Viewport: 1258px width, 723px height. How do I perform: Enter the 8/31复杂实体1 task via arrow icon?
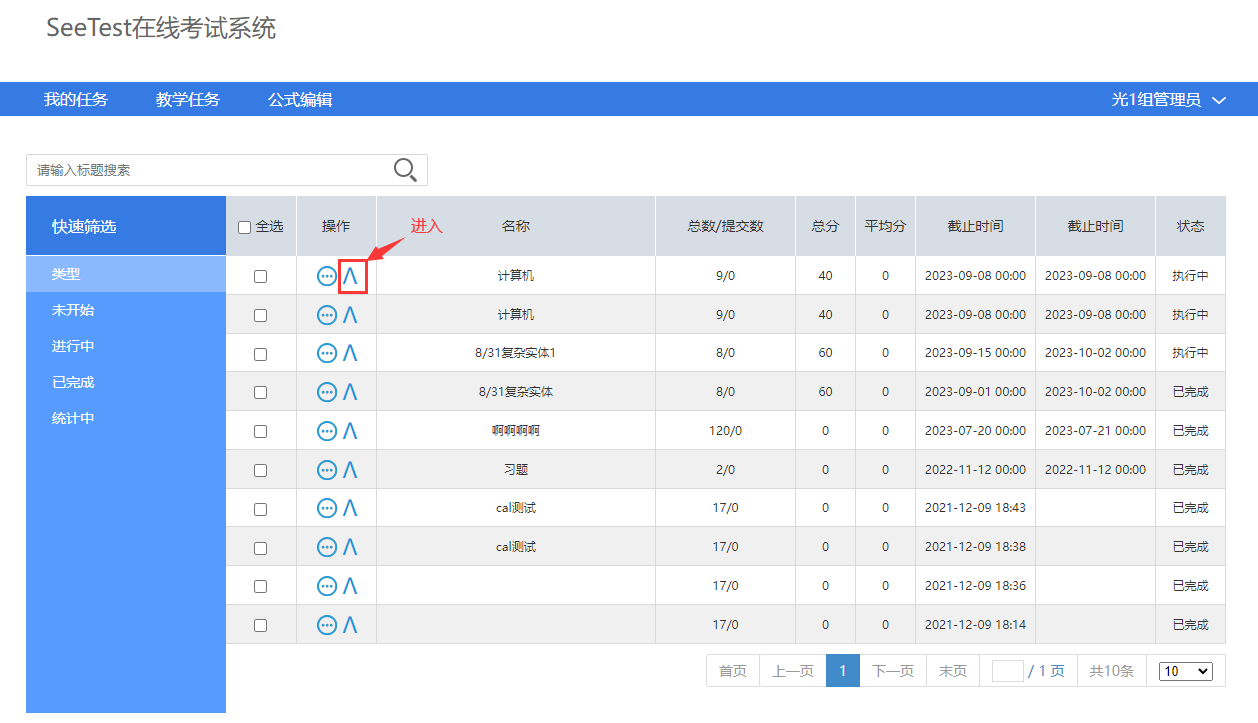coord(350,353)
